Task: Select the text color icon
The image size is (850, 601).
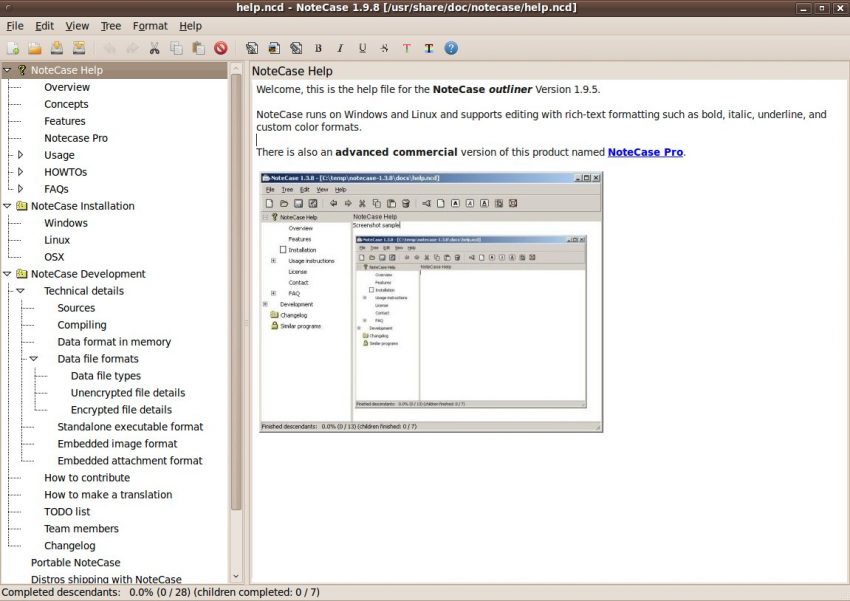Action: tap(406, 47)
